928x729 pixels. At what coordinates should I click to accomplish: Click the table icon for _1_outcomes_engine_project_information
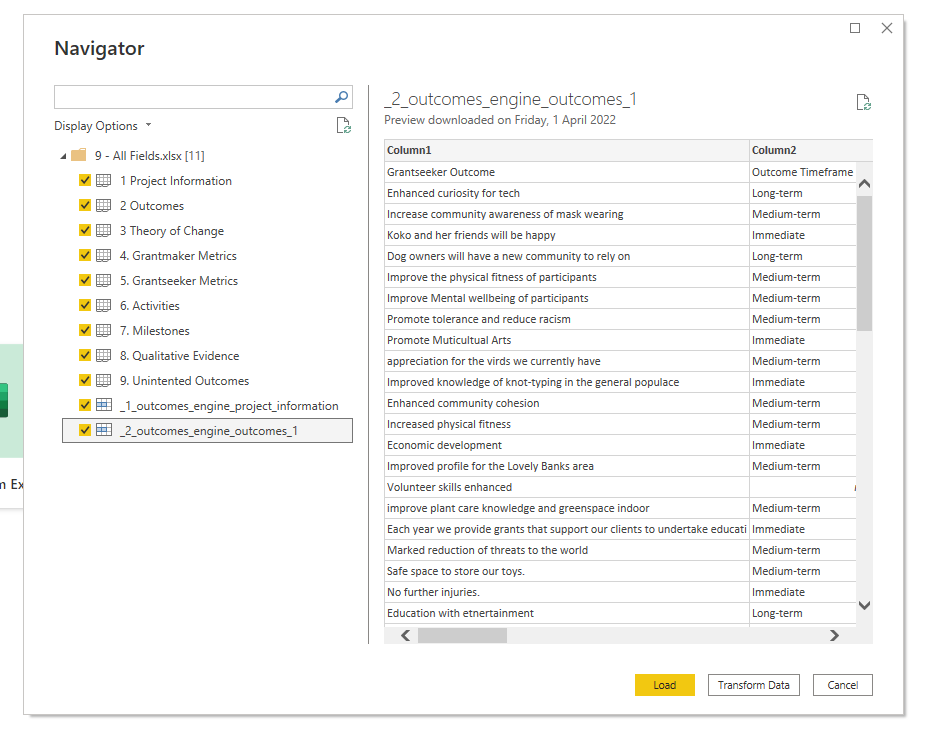(104, 406)
